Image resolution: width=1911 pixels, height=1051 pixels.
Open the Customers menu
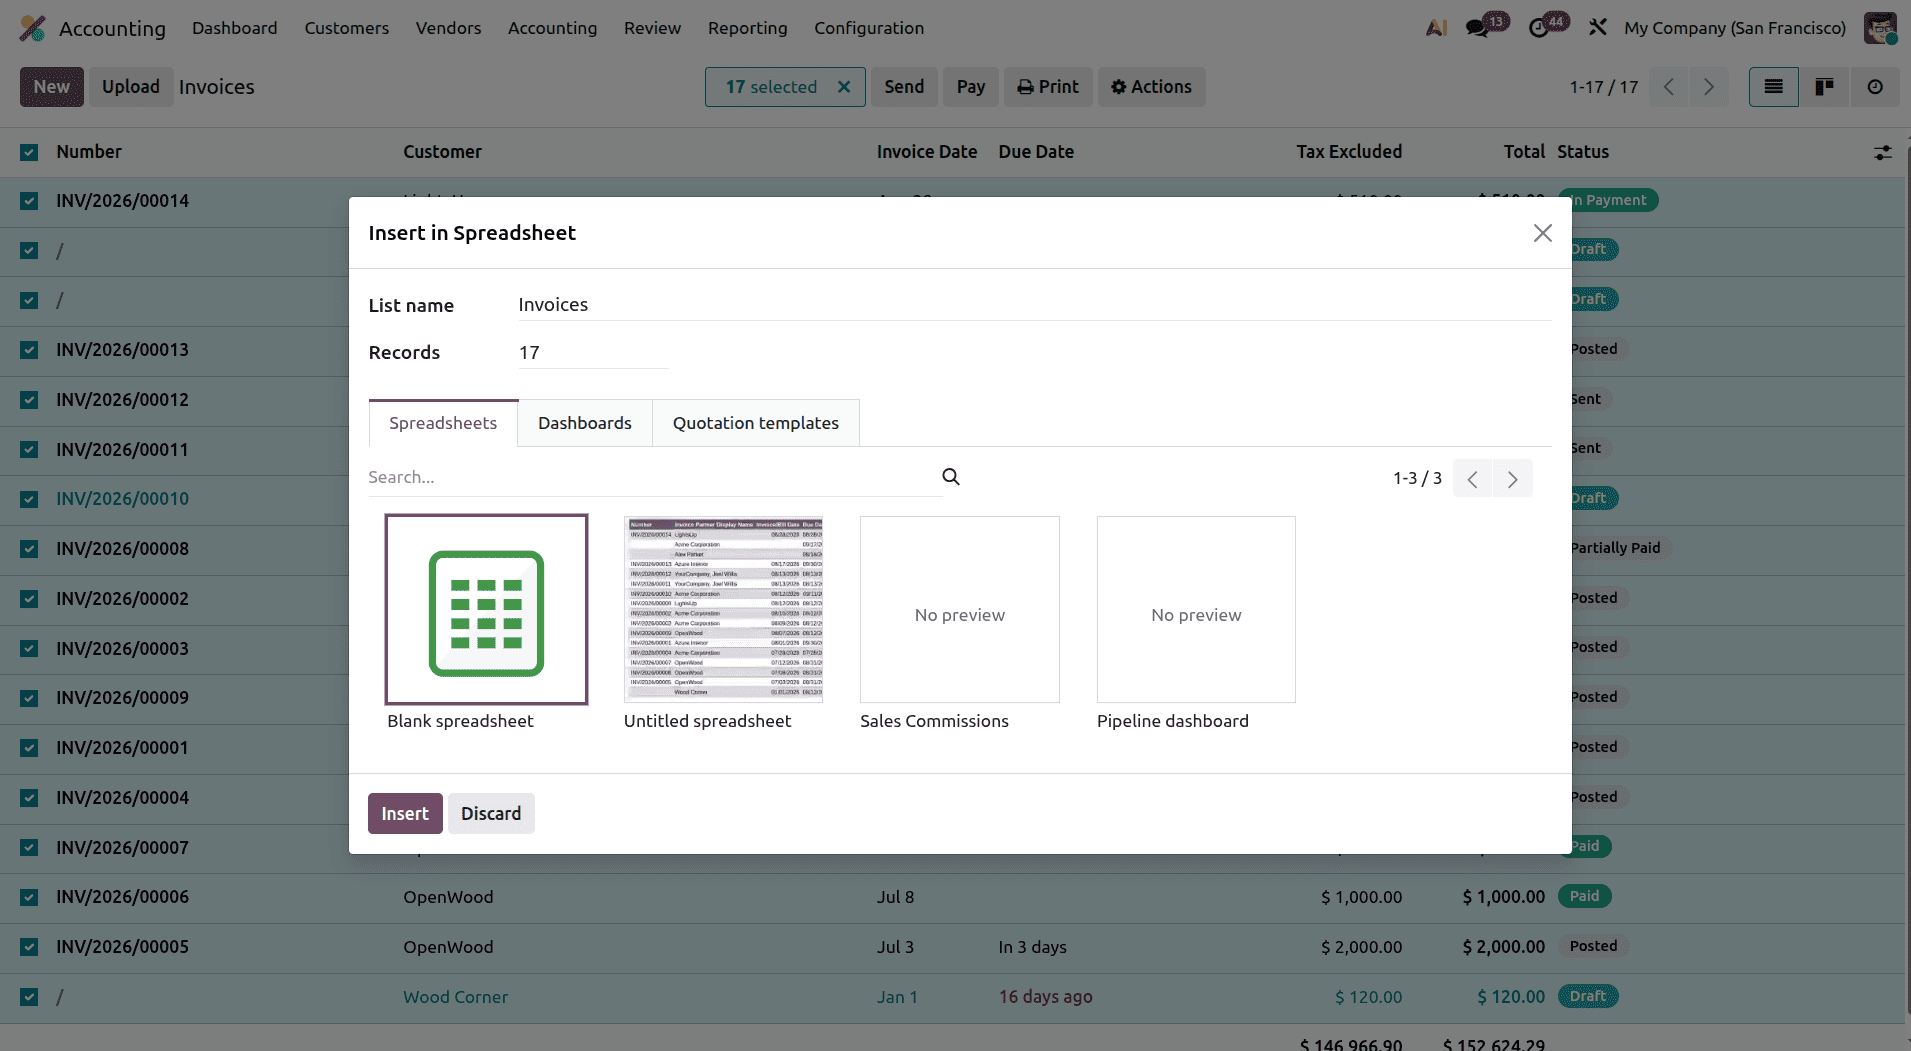pyautogui.click(x=347, y=28)
